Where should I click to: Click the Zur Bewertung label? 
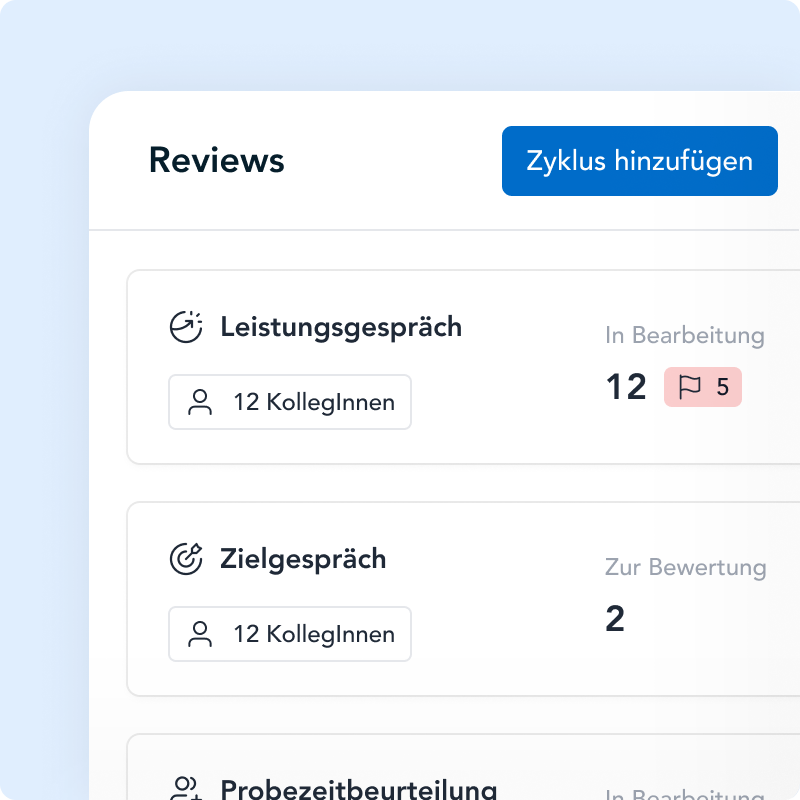click(686, 567)
